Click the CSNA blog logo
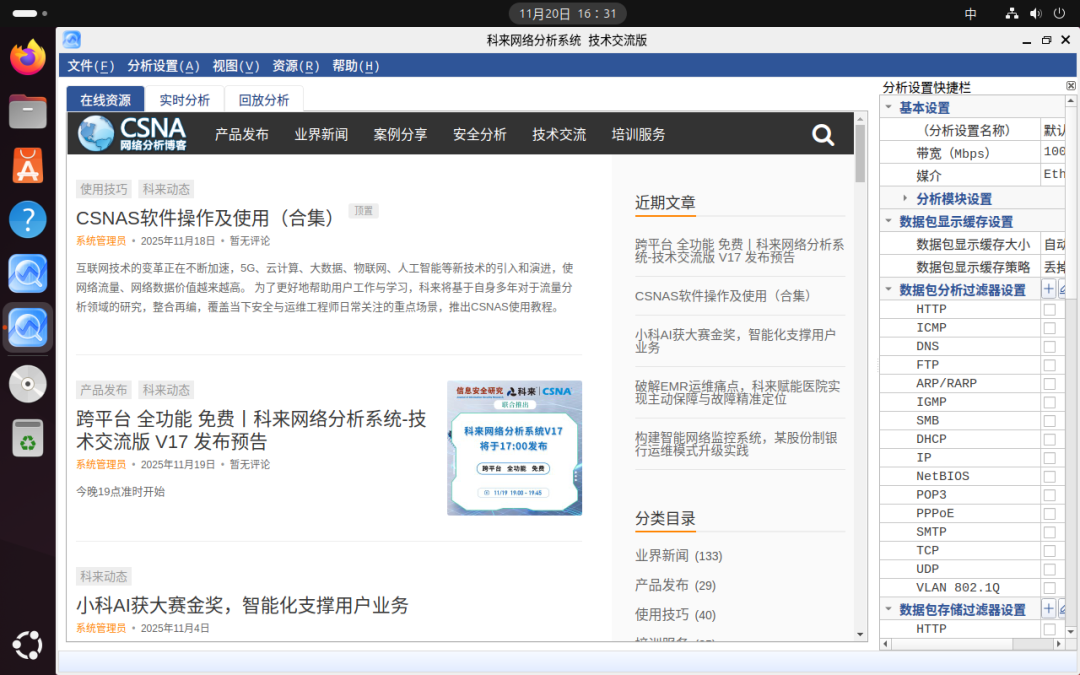Screen dimensions: 1080x675 [133, 134]
